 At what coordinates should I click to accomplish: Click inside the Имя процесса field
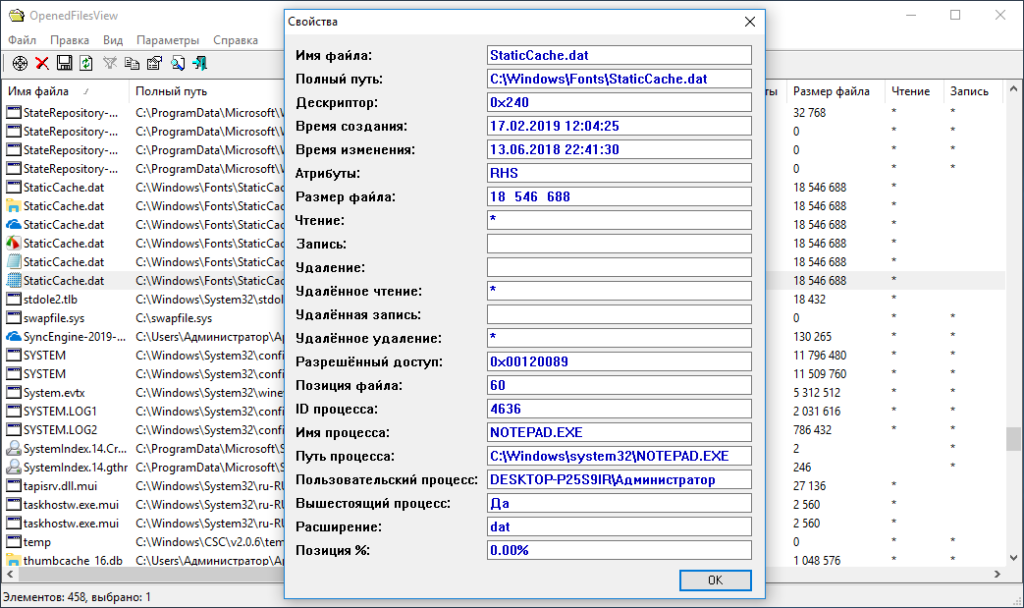pos(618,432)
